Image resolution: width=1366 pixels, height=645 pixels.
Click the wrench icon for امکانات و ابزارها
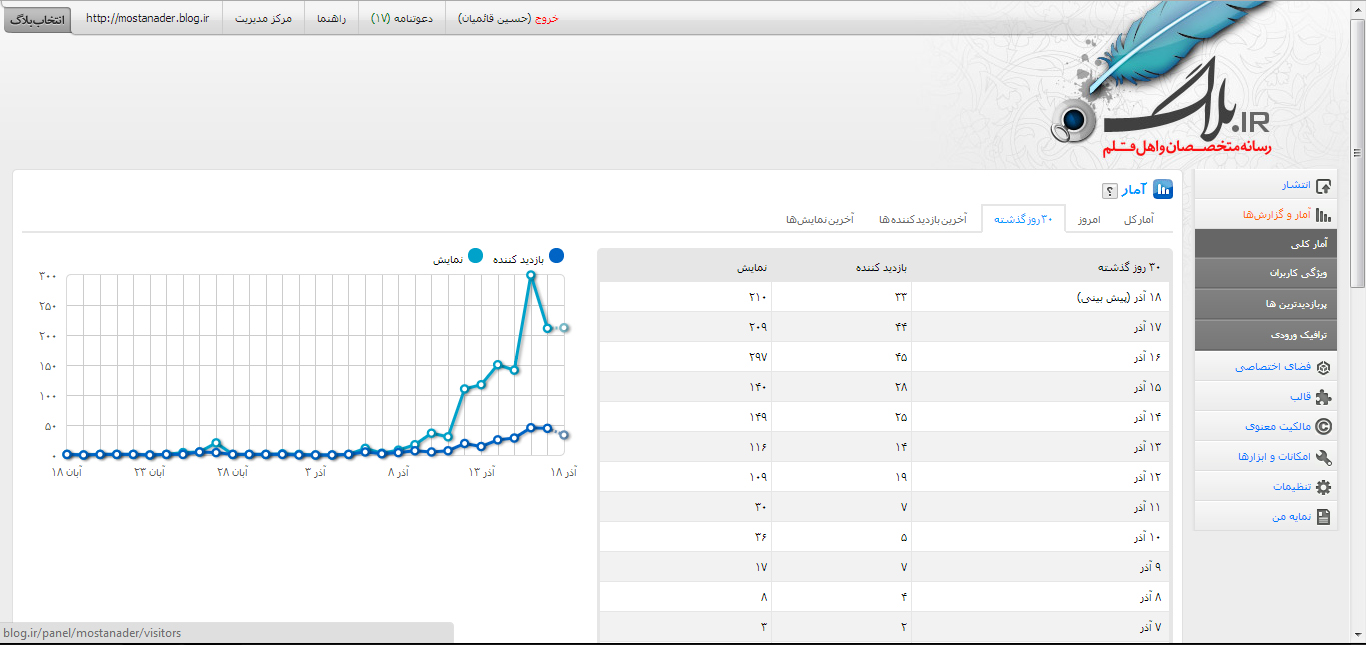[x=1323, y=457]
